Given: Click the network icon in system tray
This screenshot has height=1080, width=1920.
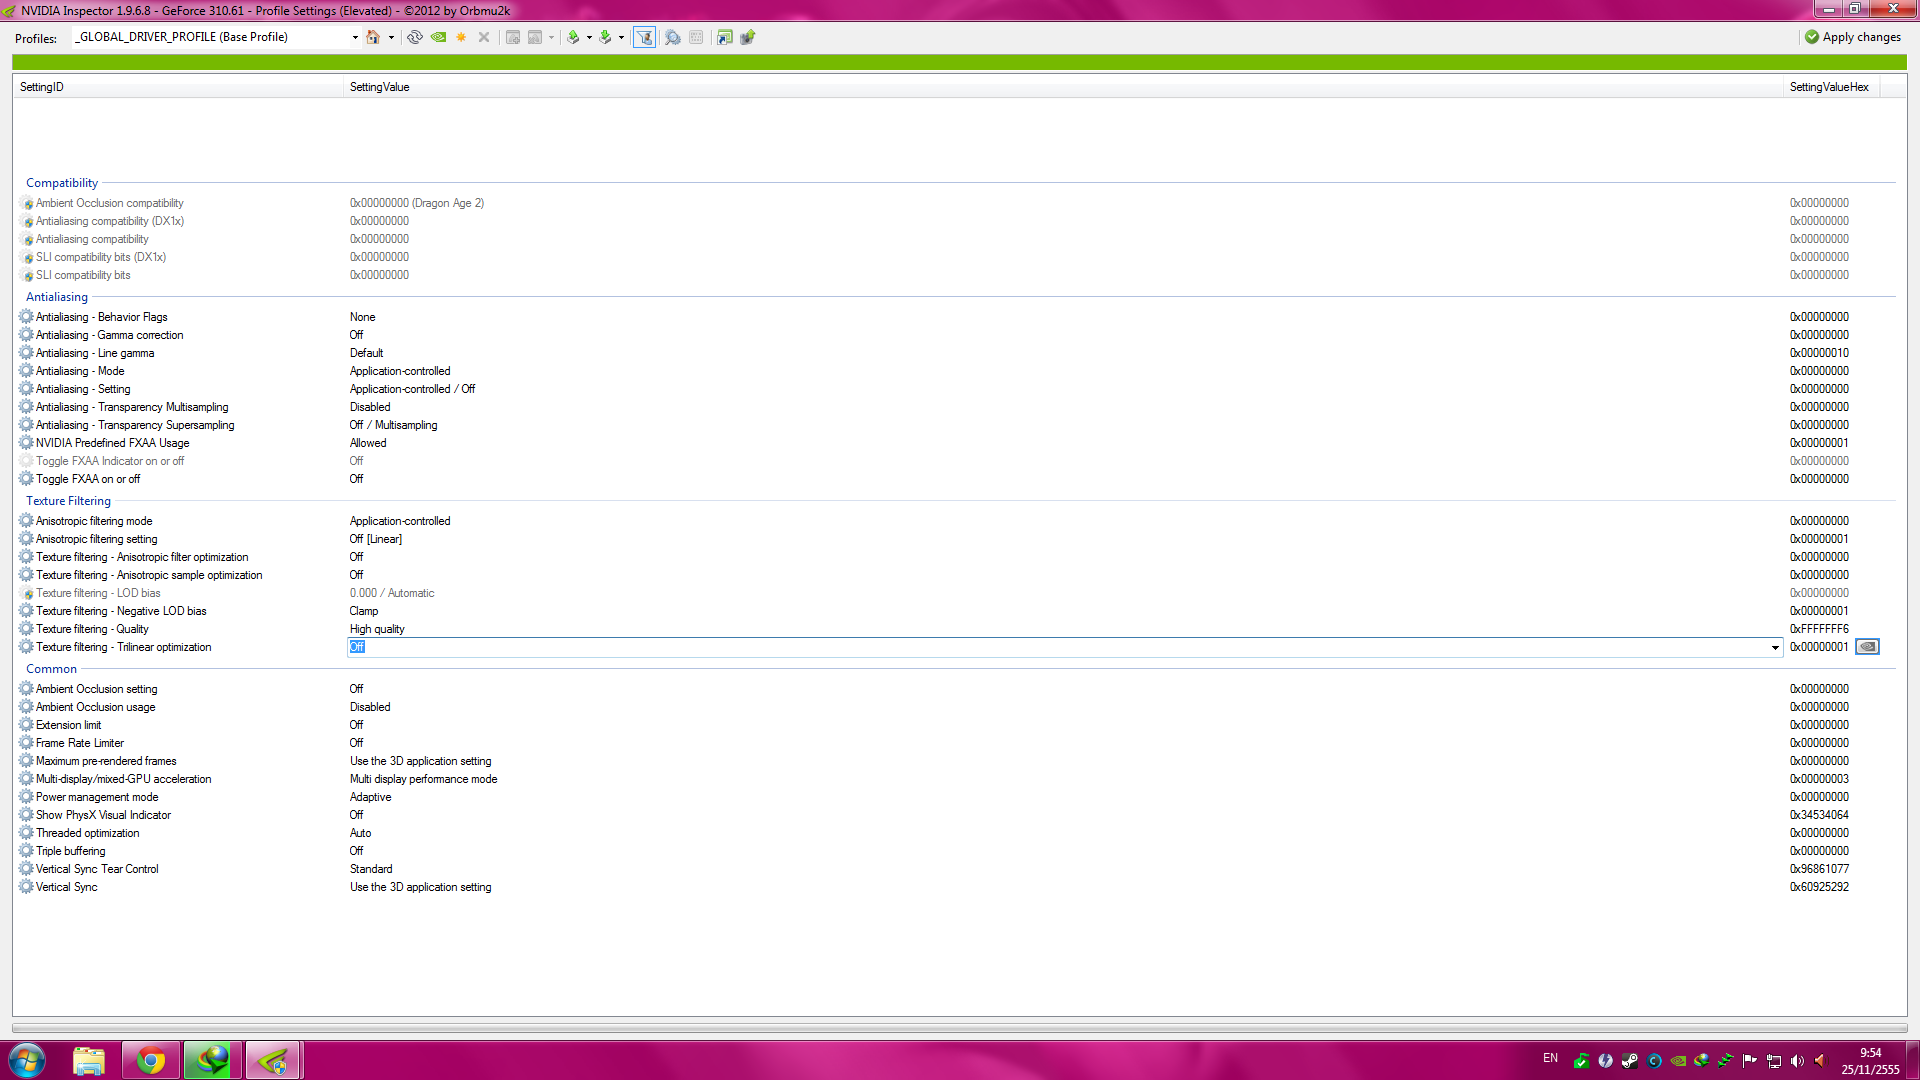Looking at the screenshot, I should coord(1773,1060).
